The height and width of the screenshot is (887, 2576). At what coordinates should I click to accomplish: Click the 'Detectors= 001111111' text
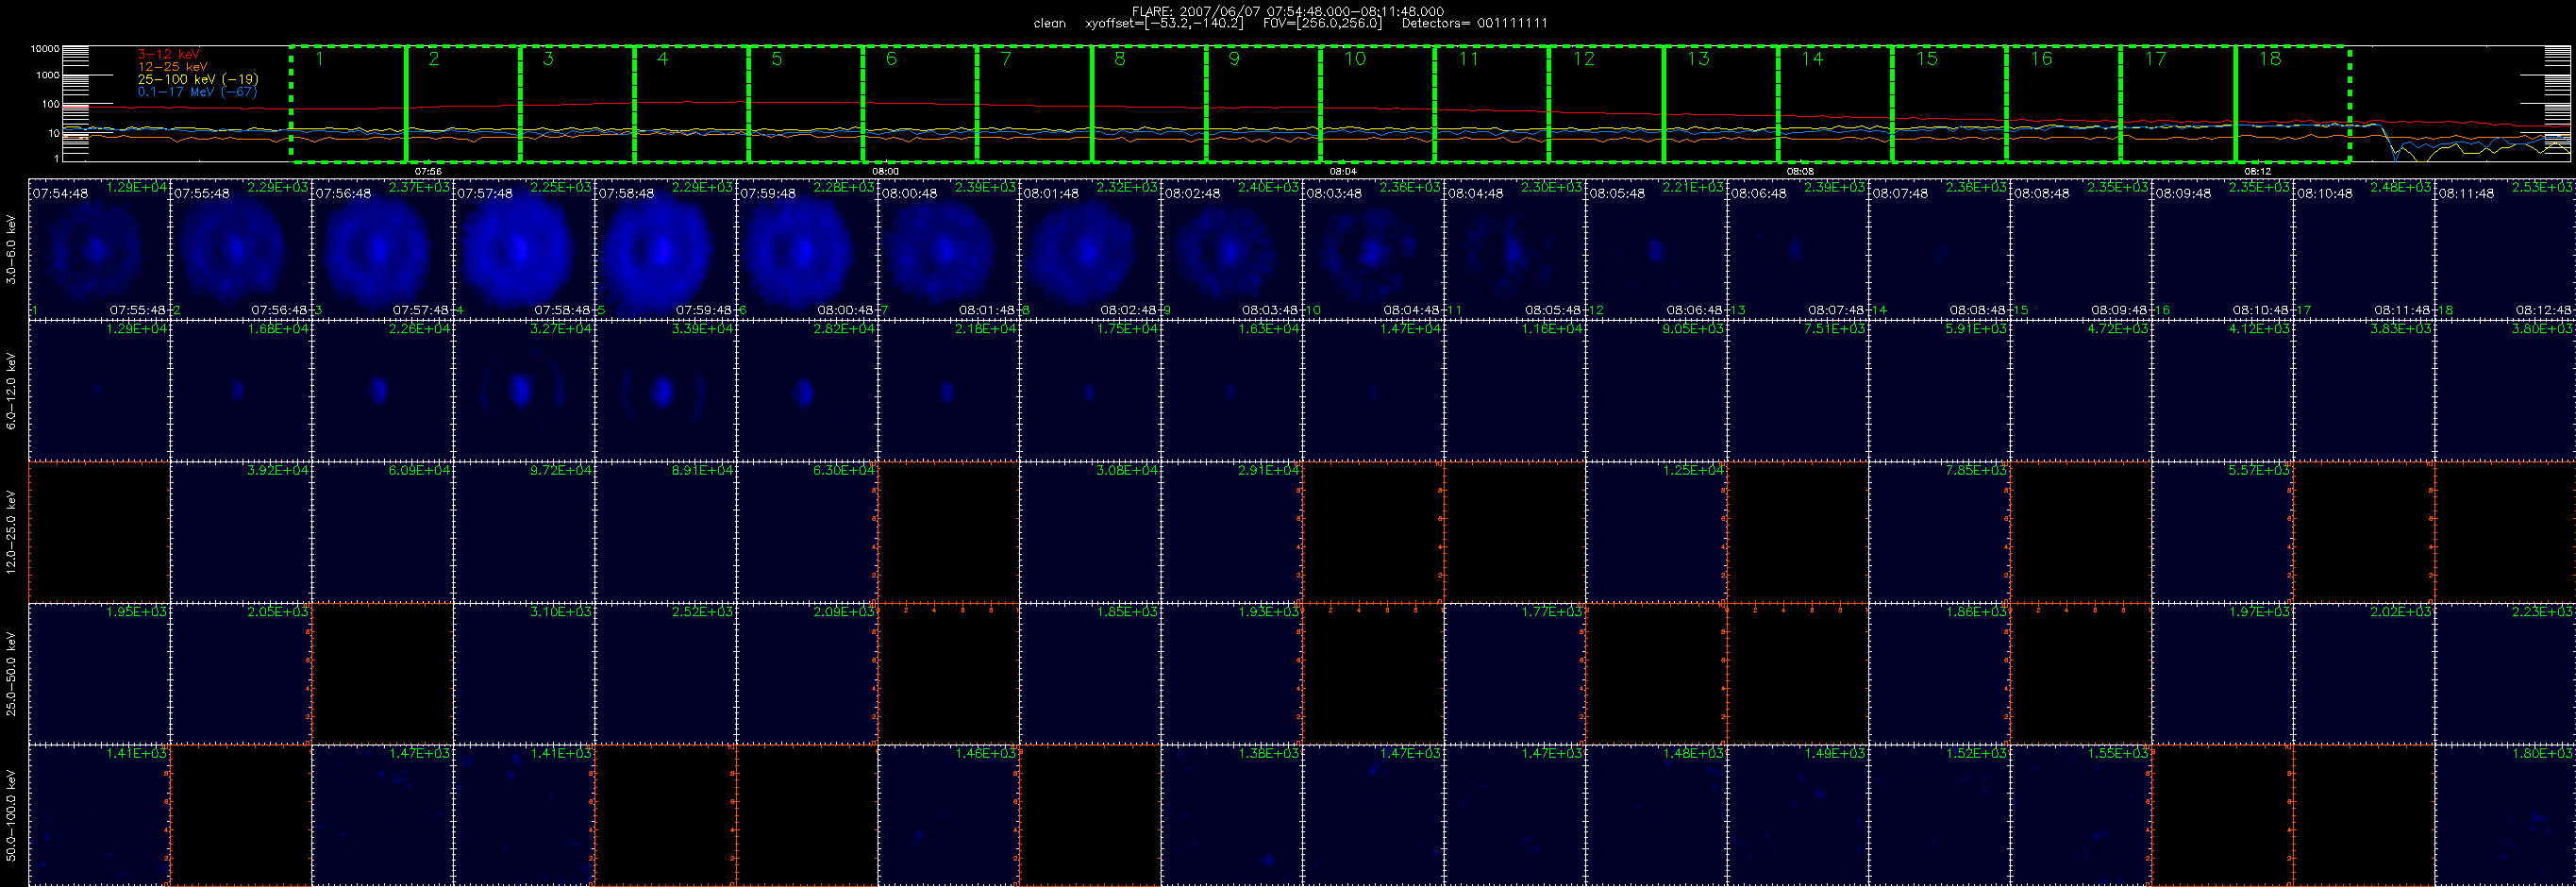(1474, 23)
